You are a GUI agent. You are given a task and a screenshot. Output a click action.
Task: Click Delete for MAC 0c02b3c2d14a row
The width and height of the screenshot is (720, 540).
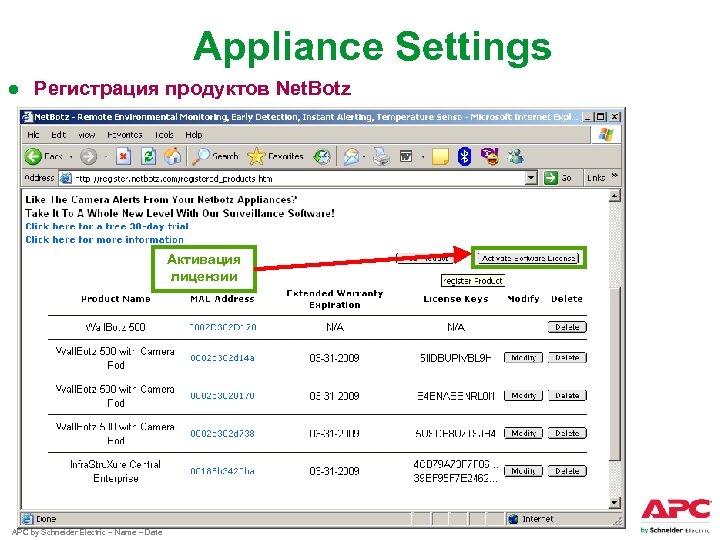click(x=567, y=357)
